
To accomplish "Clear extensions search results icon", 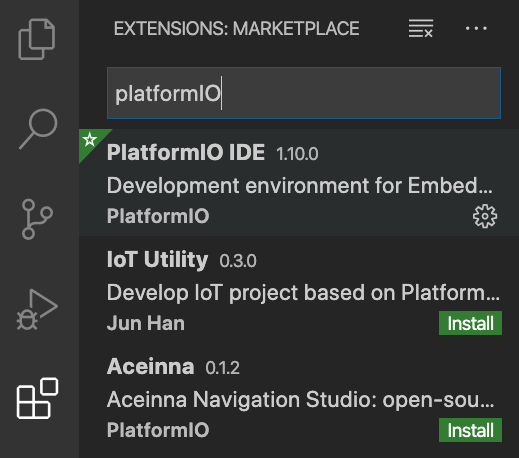I will click(x=421, y=28).
